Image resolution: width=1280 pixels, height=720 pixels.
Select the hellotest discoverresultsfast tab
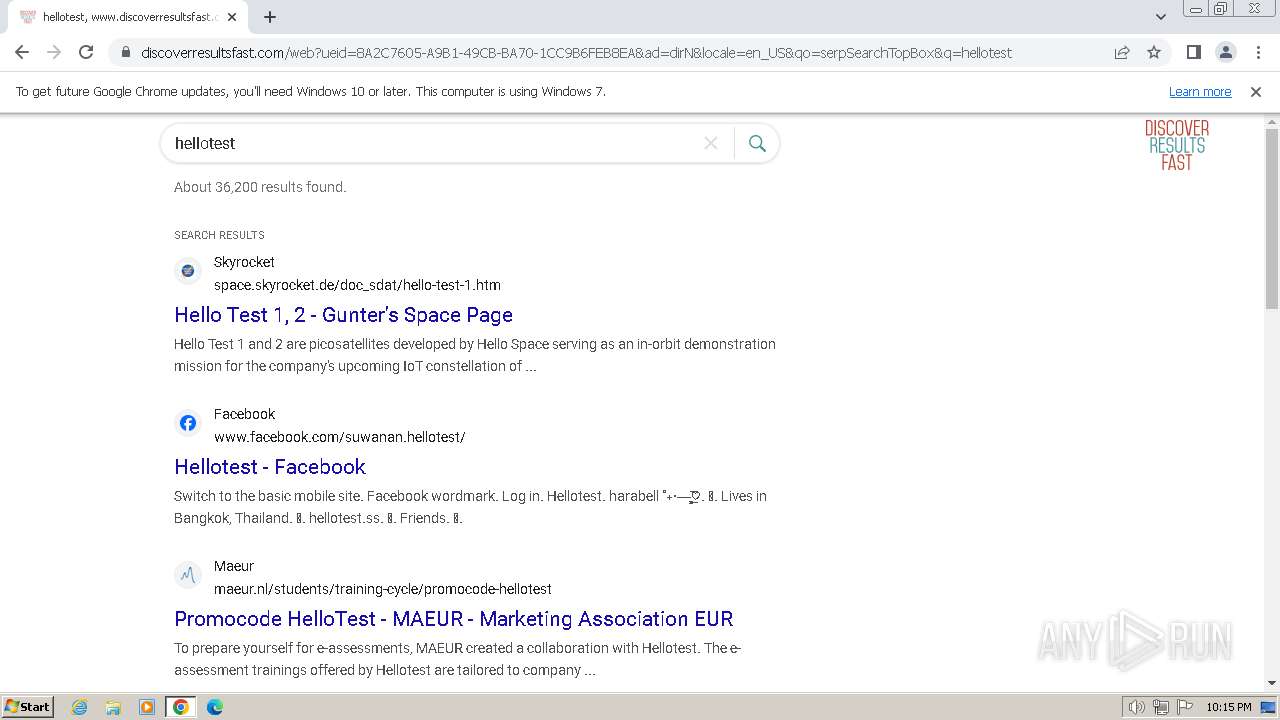[127, 17]
